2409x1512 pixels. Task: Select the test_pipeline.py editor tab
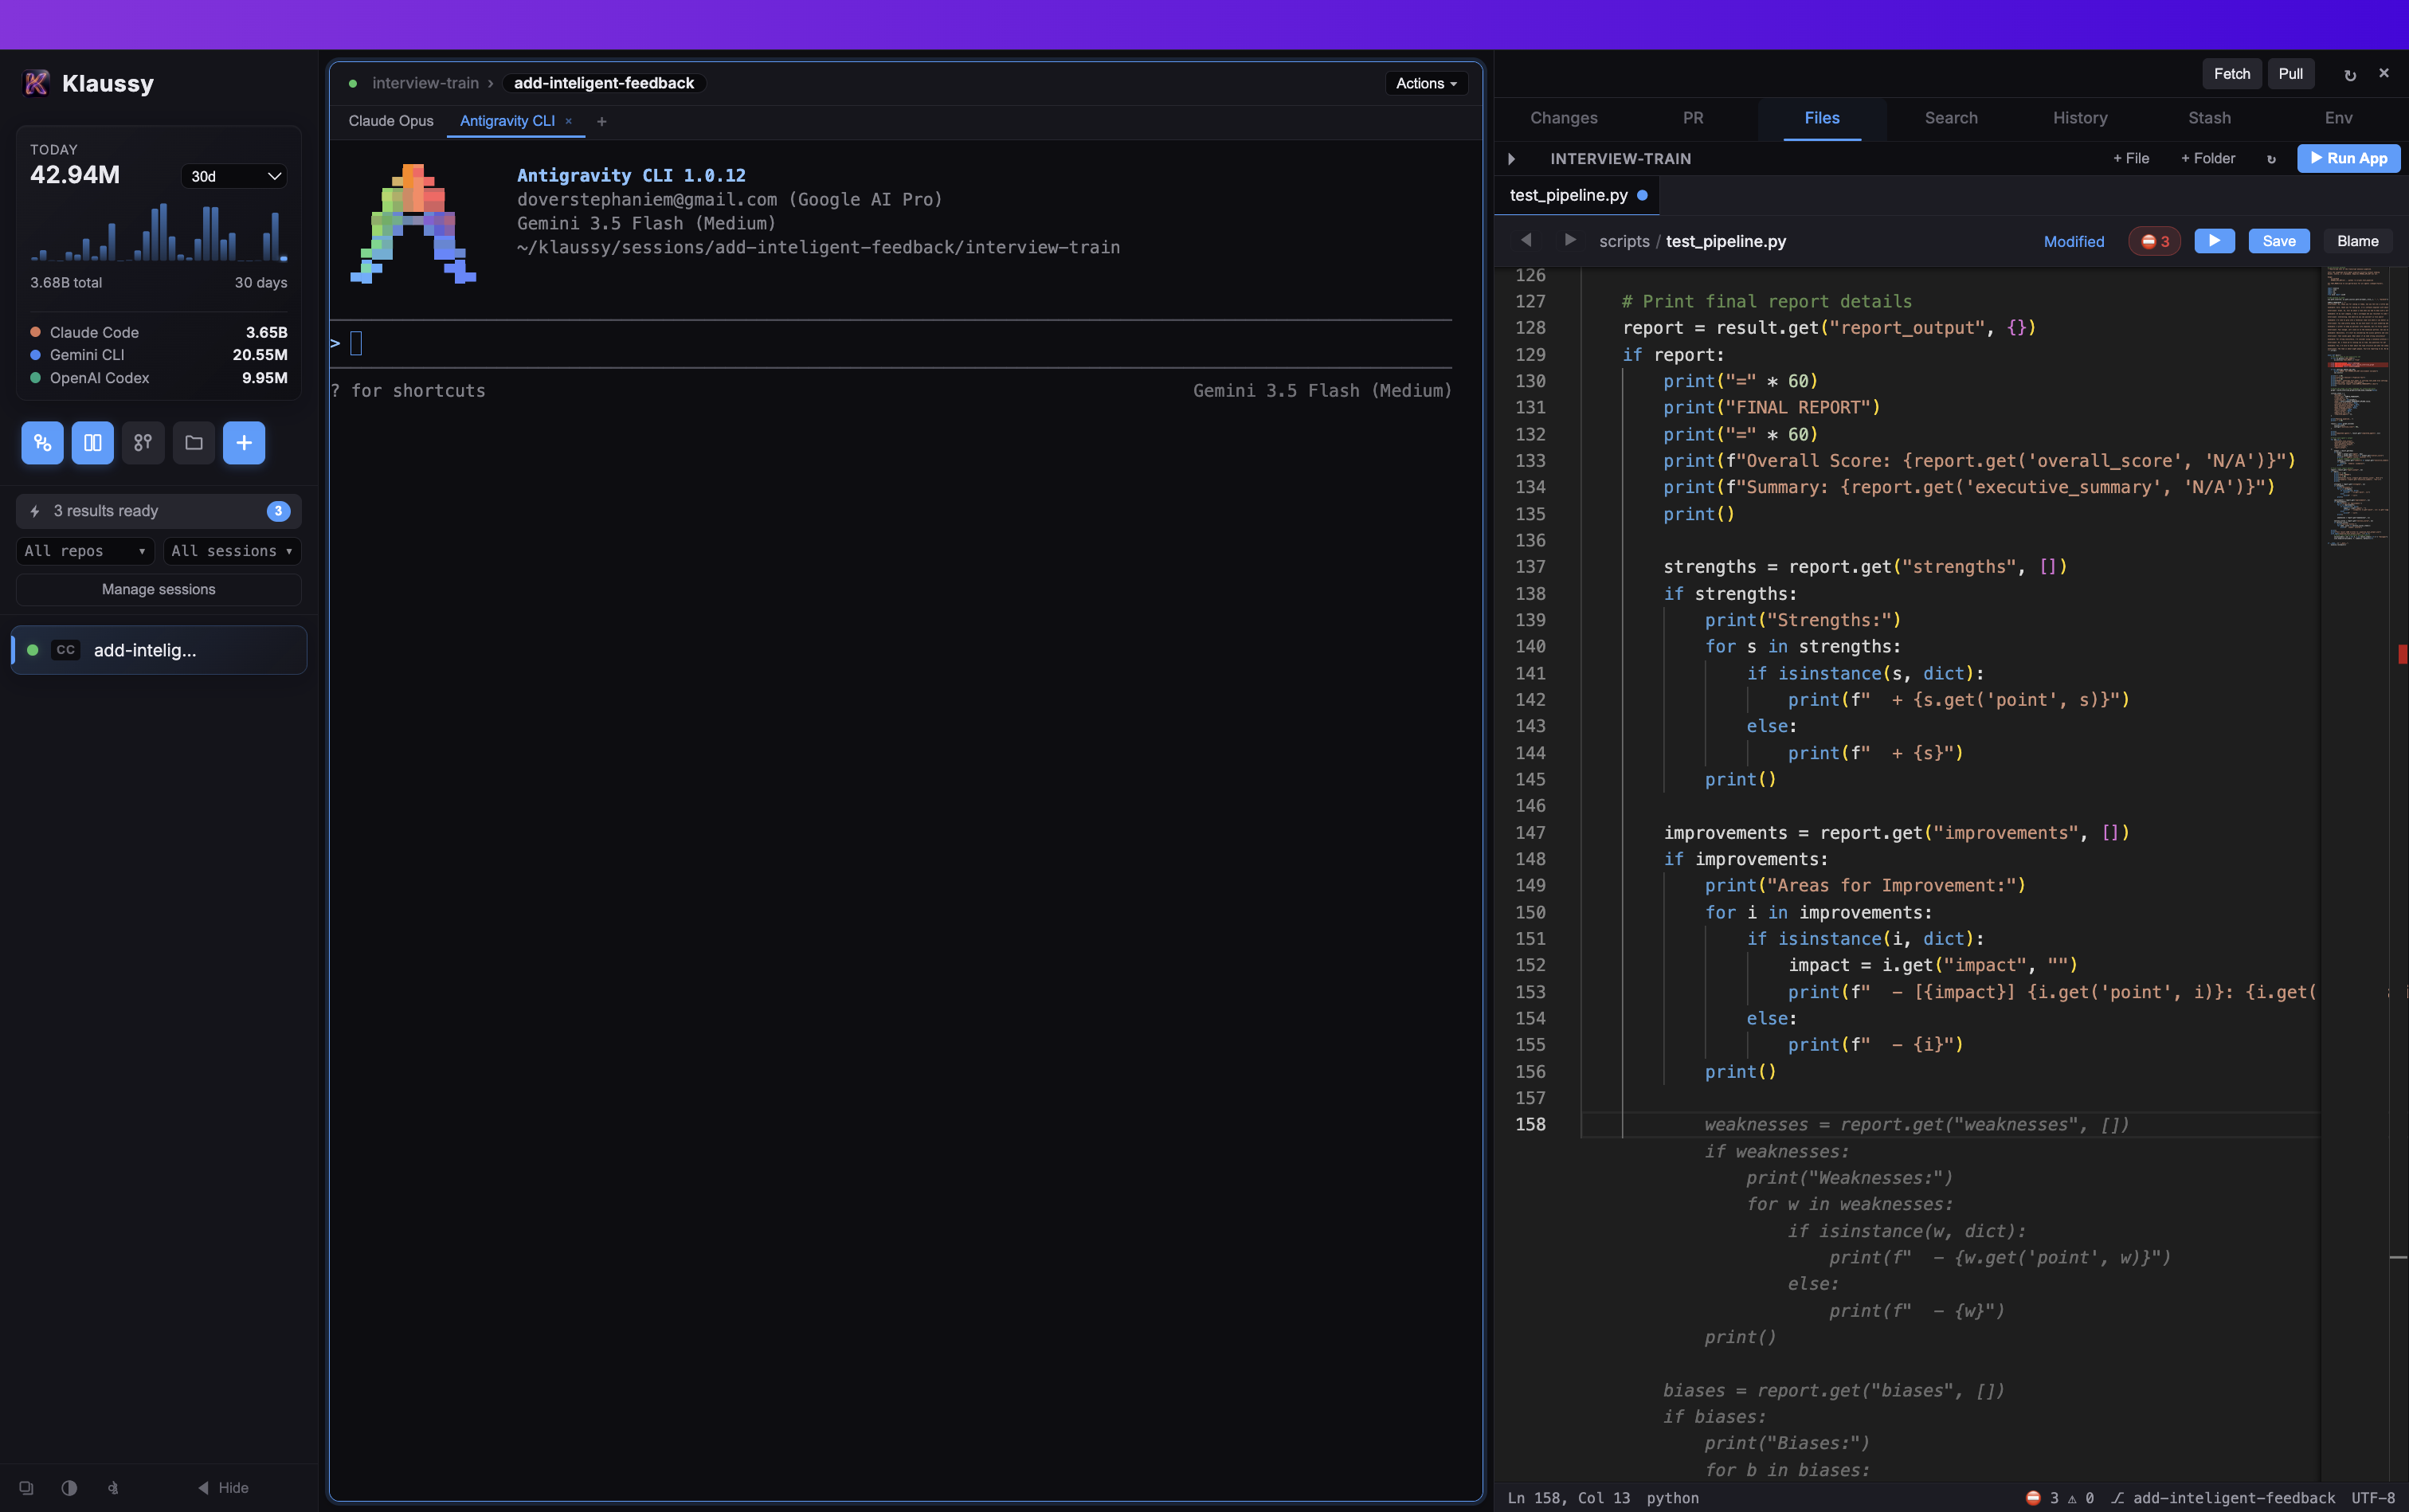pos(1578,195)
